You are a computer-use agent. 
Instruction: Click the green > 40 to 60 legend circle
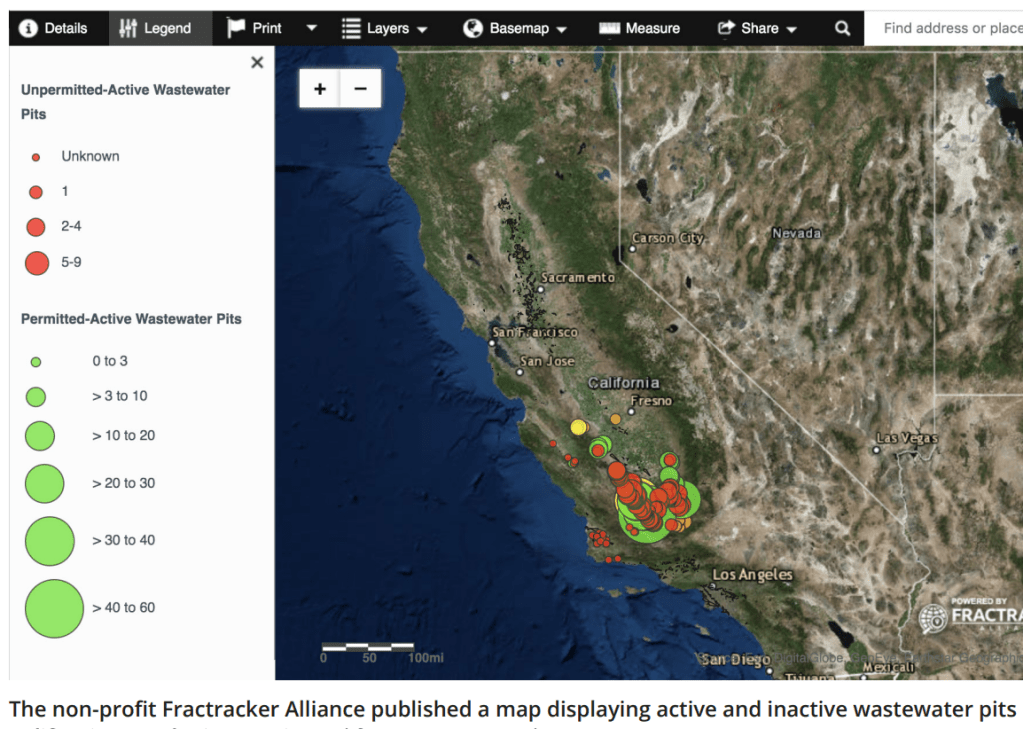(54, 608)
